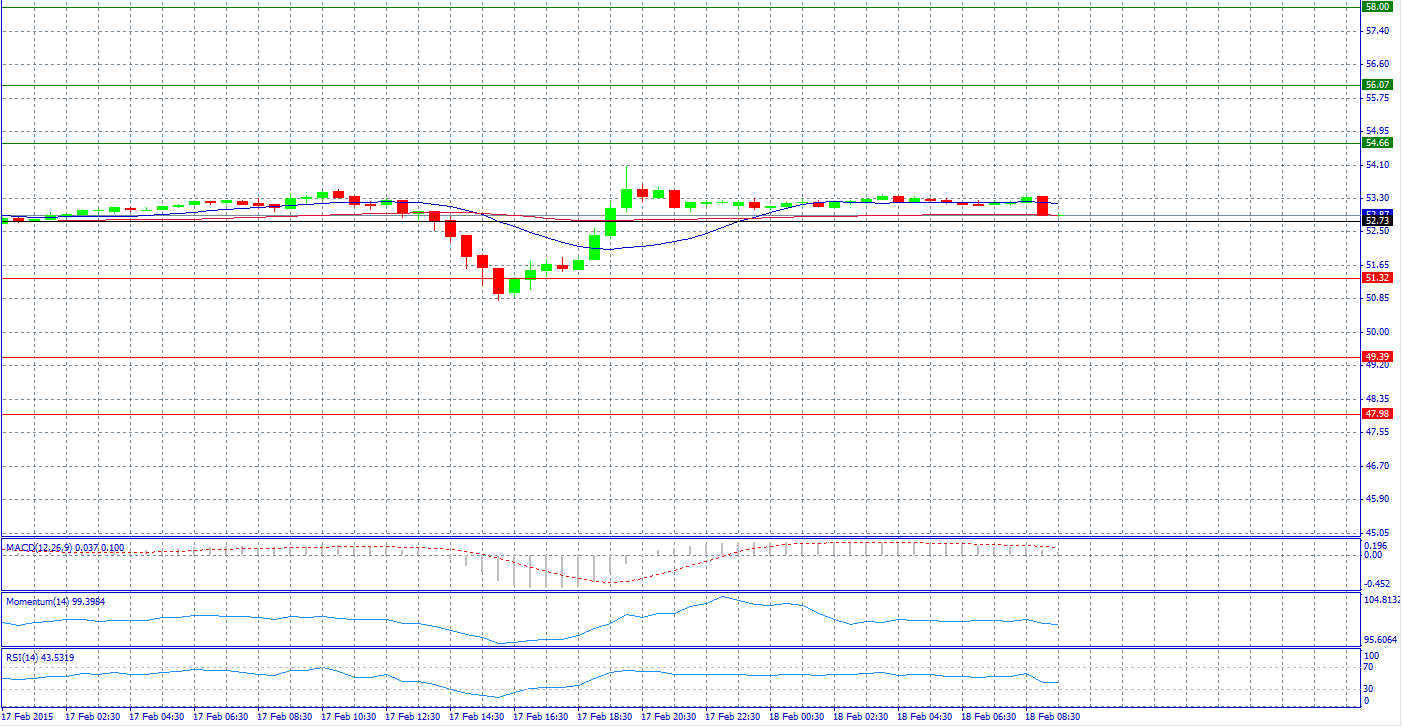
Task: Click the 17 Feb 22:30 time label
Action: tap(733, 717)
